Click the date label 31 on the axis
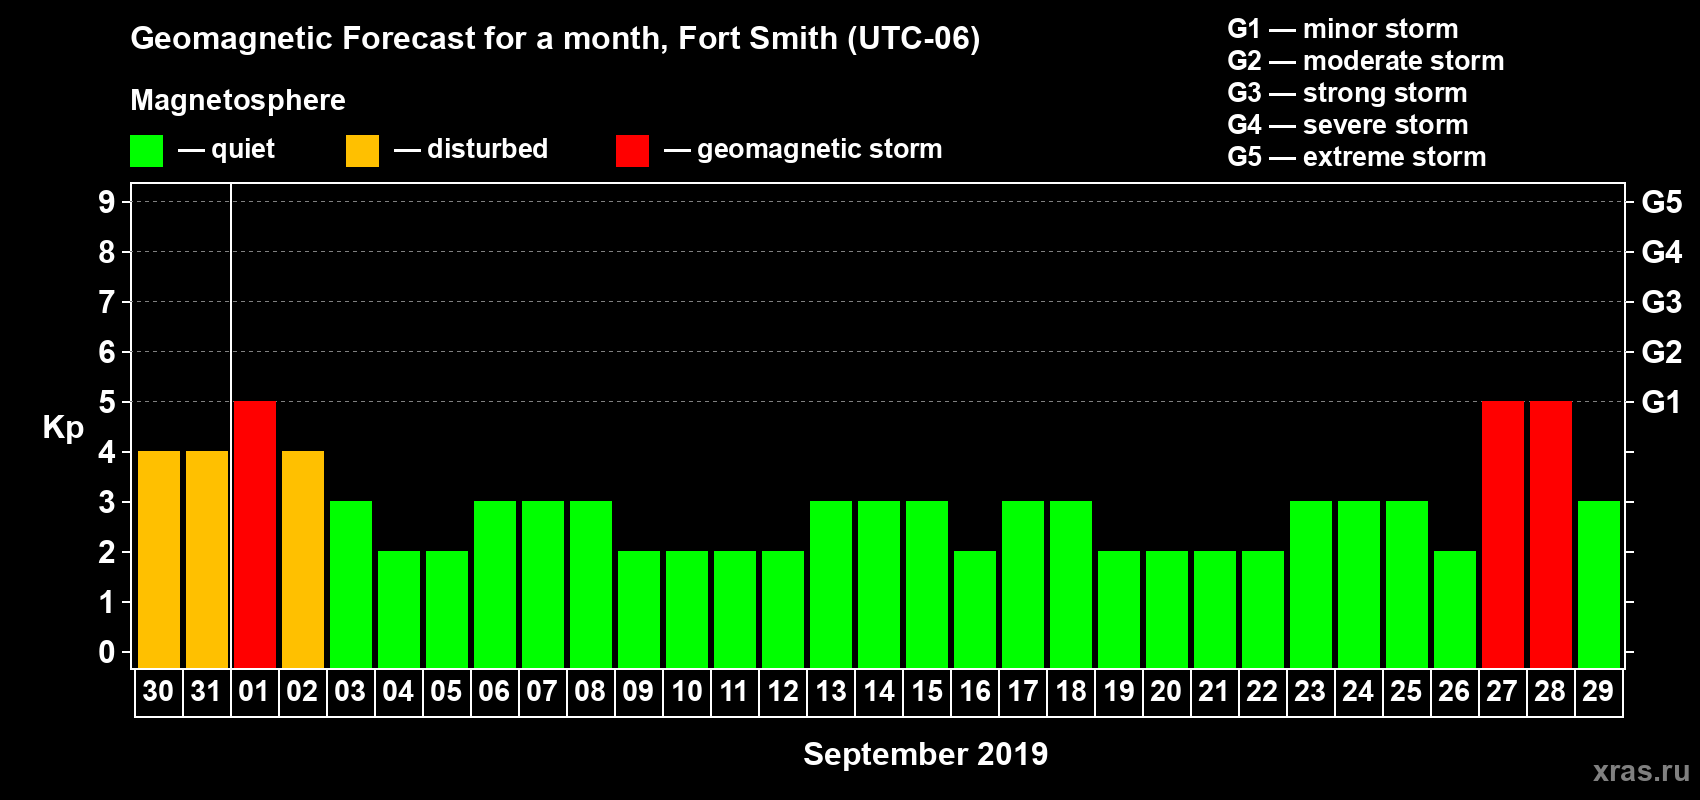Screen dimensions: 1700x800 click(206, 692)
